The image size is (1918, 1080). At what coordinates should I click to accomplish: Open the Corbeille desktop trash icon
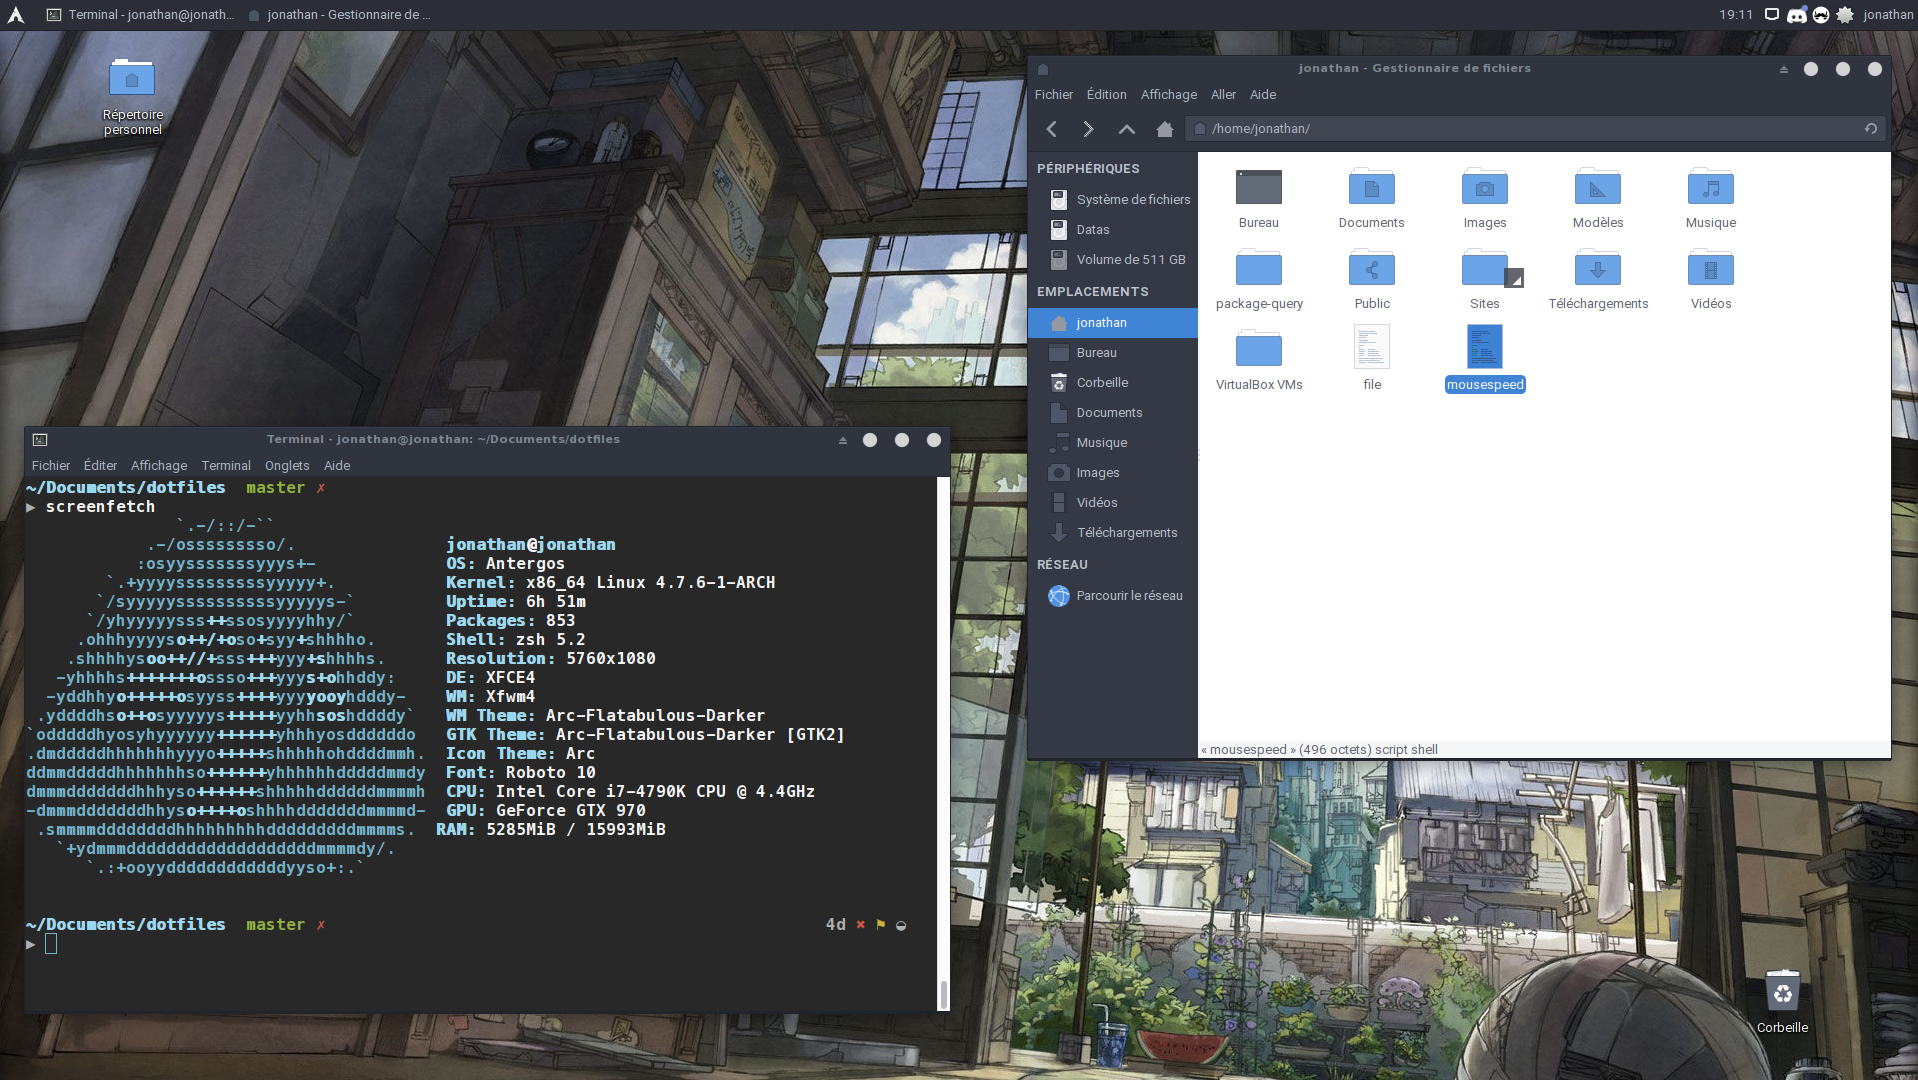click(1781, 1001)
